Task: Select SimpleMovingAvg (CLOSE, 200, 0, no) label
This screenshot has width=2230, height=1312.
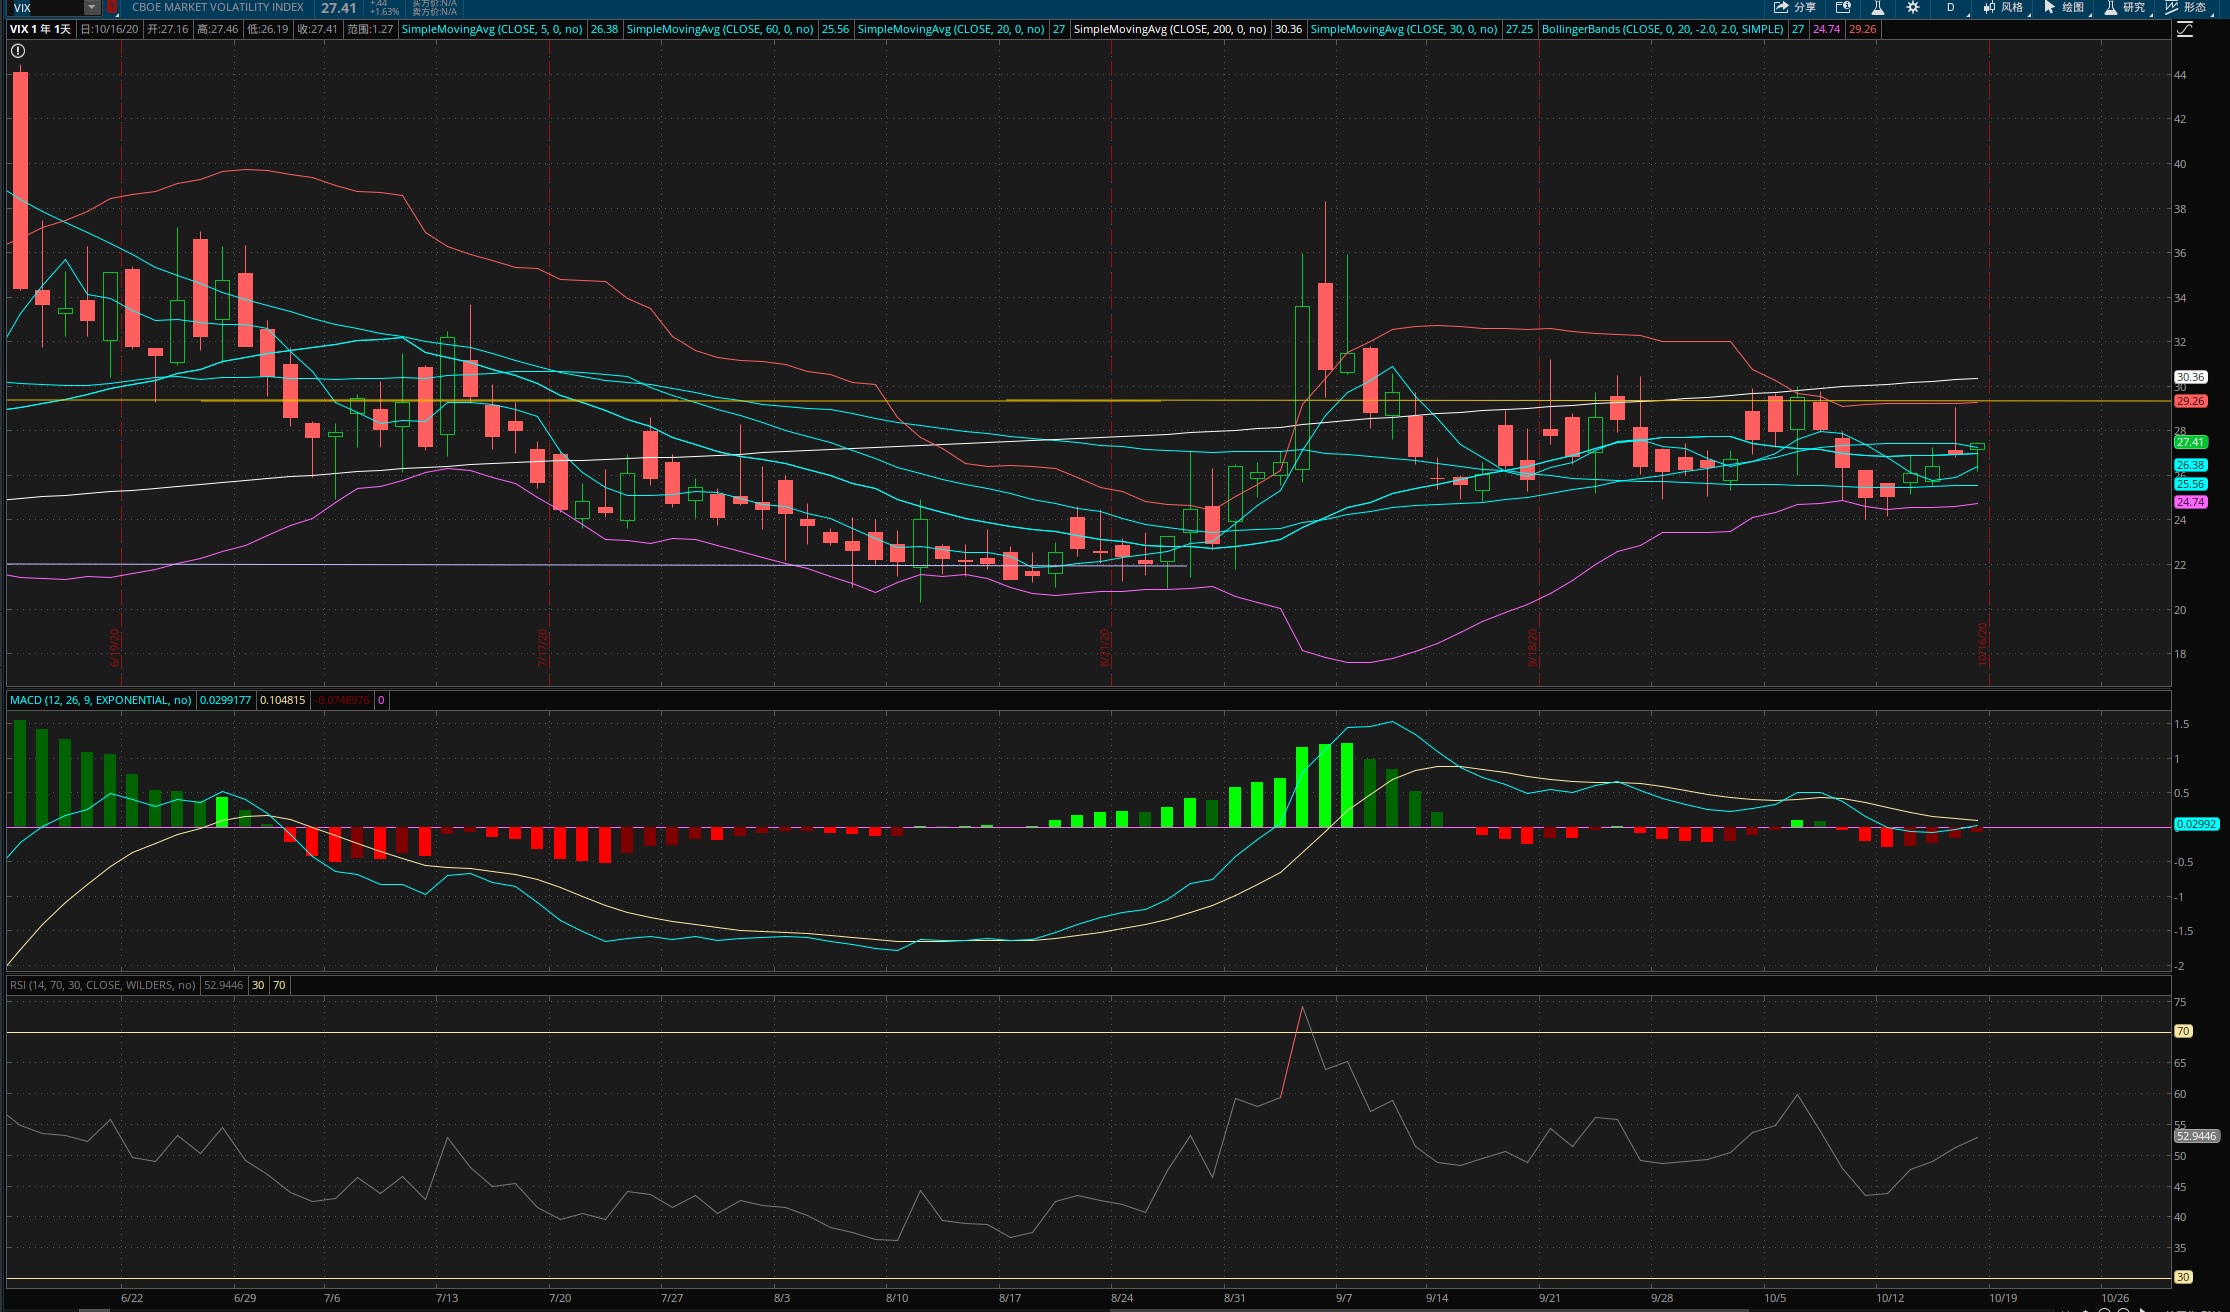Action: tap(1170, 29)
